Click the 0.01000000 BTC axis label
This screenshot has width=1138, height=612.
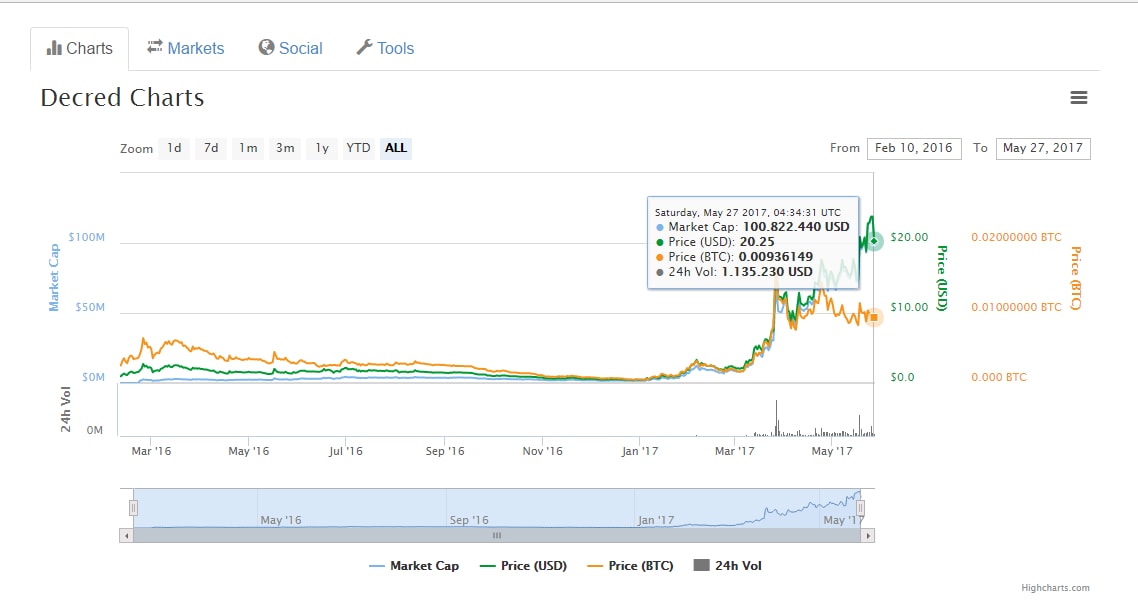coord(1016,307)
